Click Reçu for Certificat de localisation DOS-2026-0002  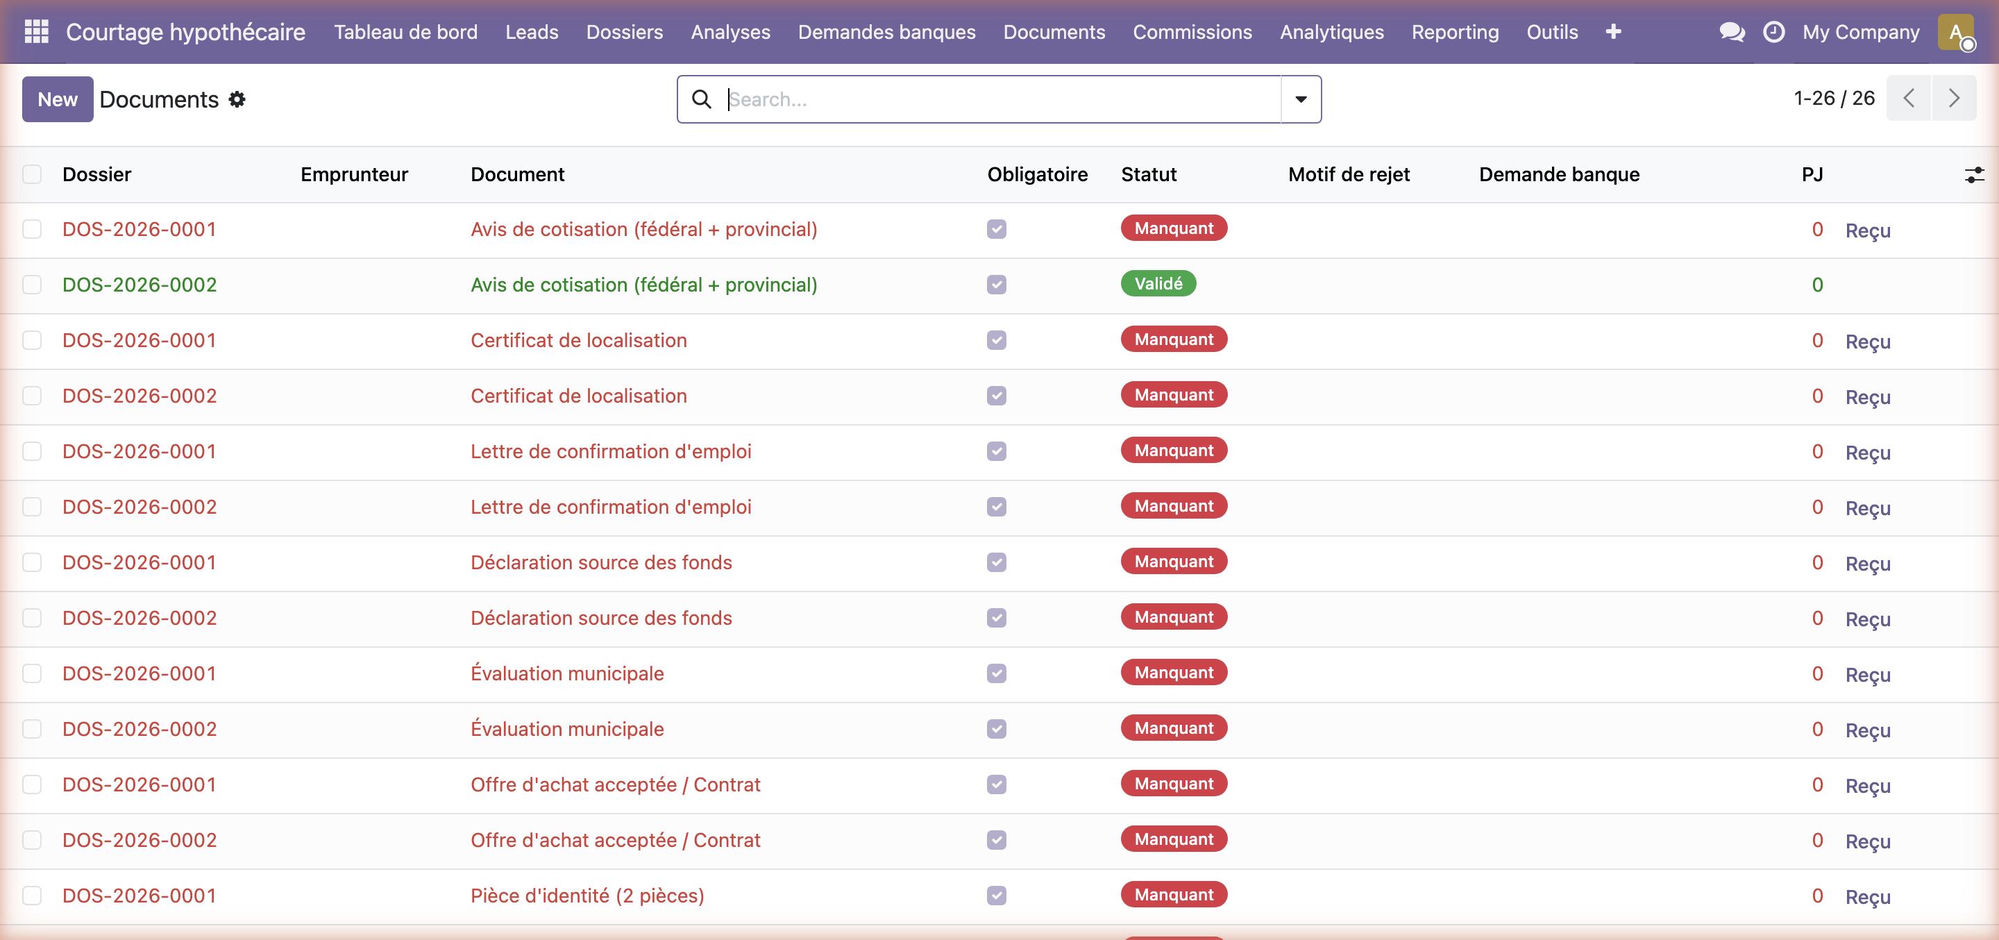coord(1868,397)
